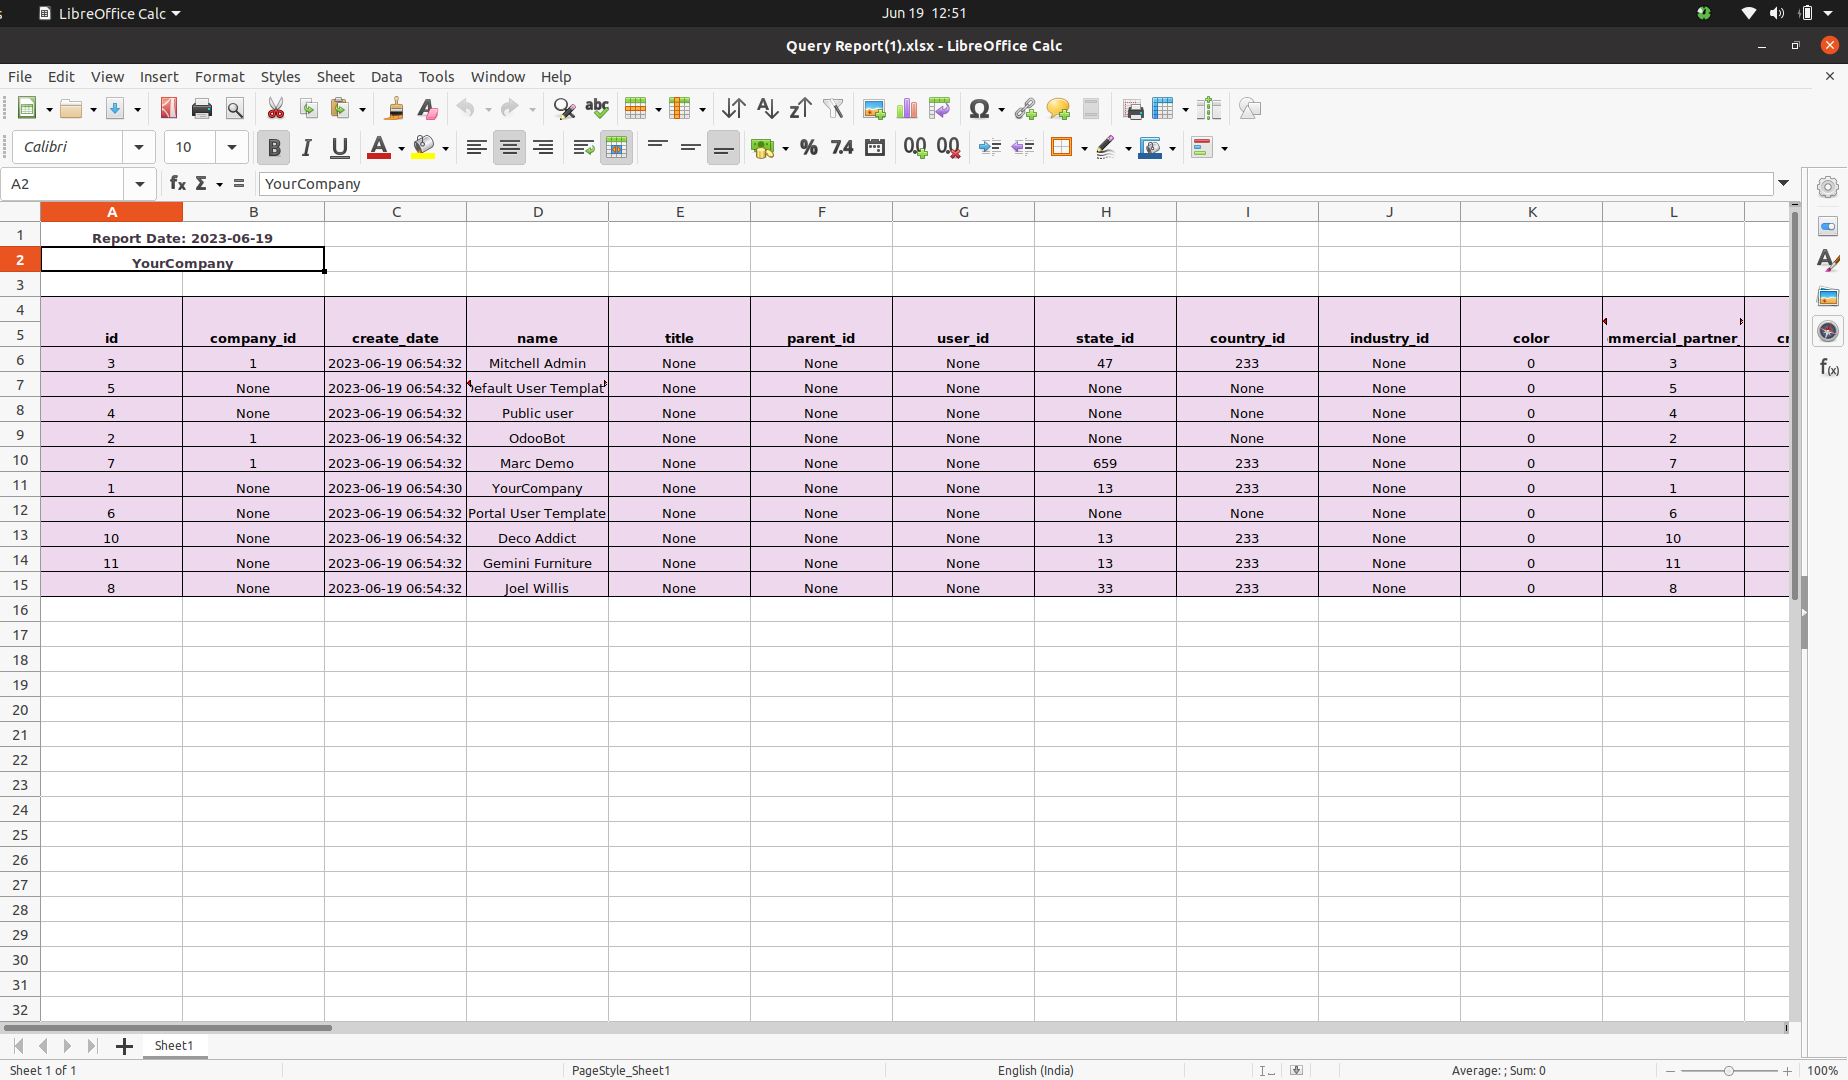
Task: Toggle Italic formatting
Action: click(x=306, y=148)
